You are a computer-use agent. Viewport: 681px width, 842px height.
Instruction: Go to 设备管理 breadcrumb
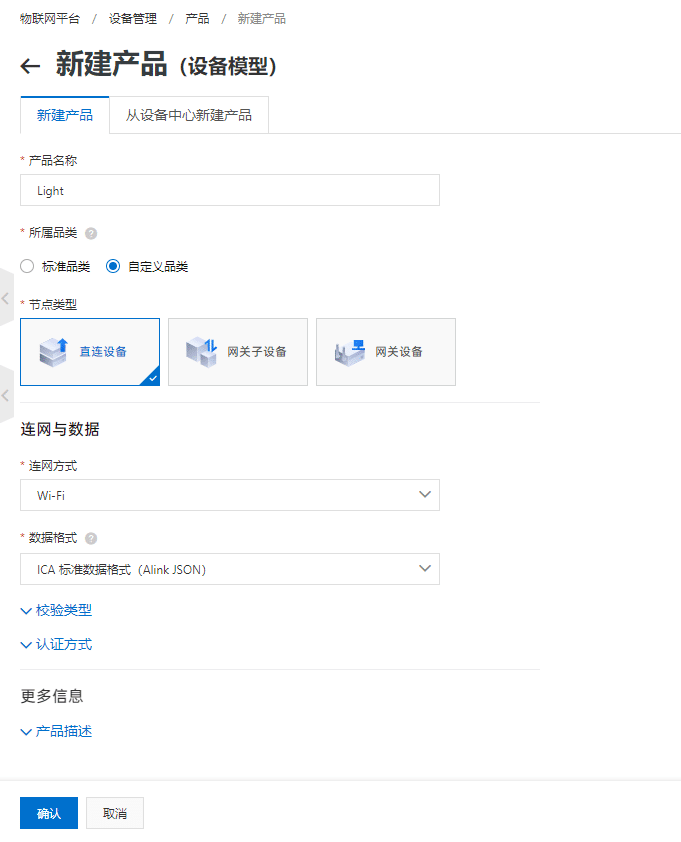tap(133, 19)
